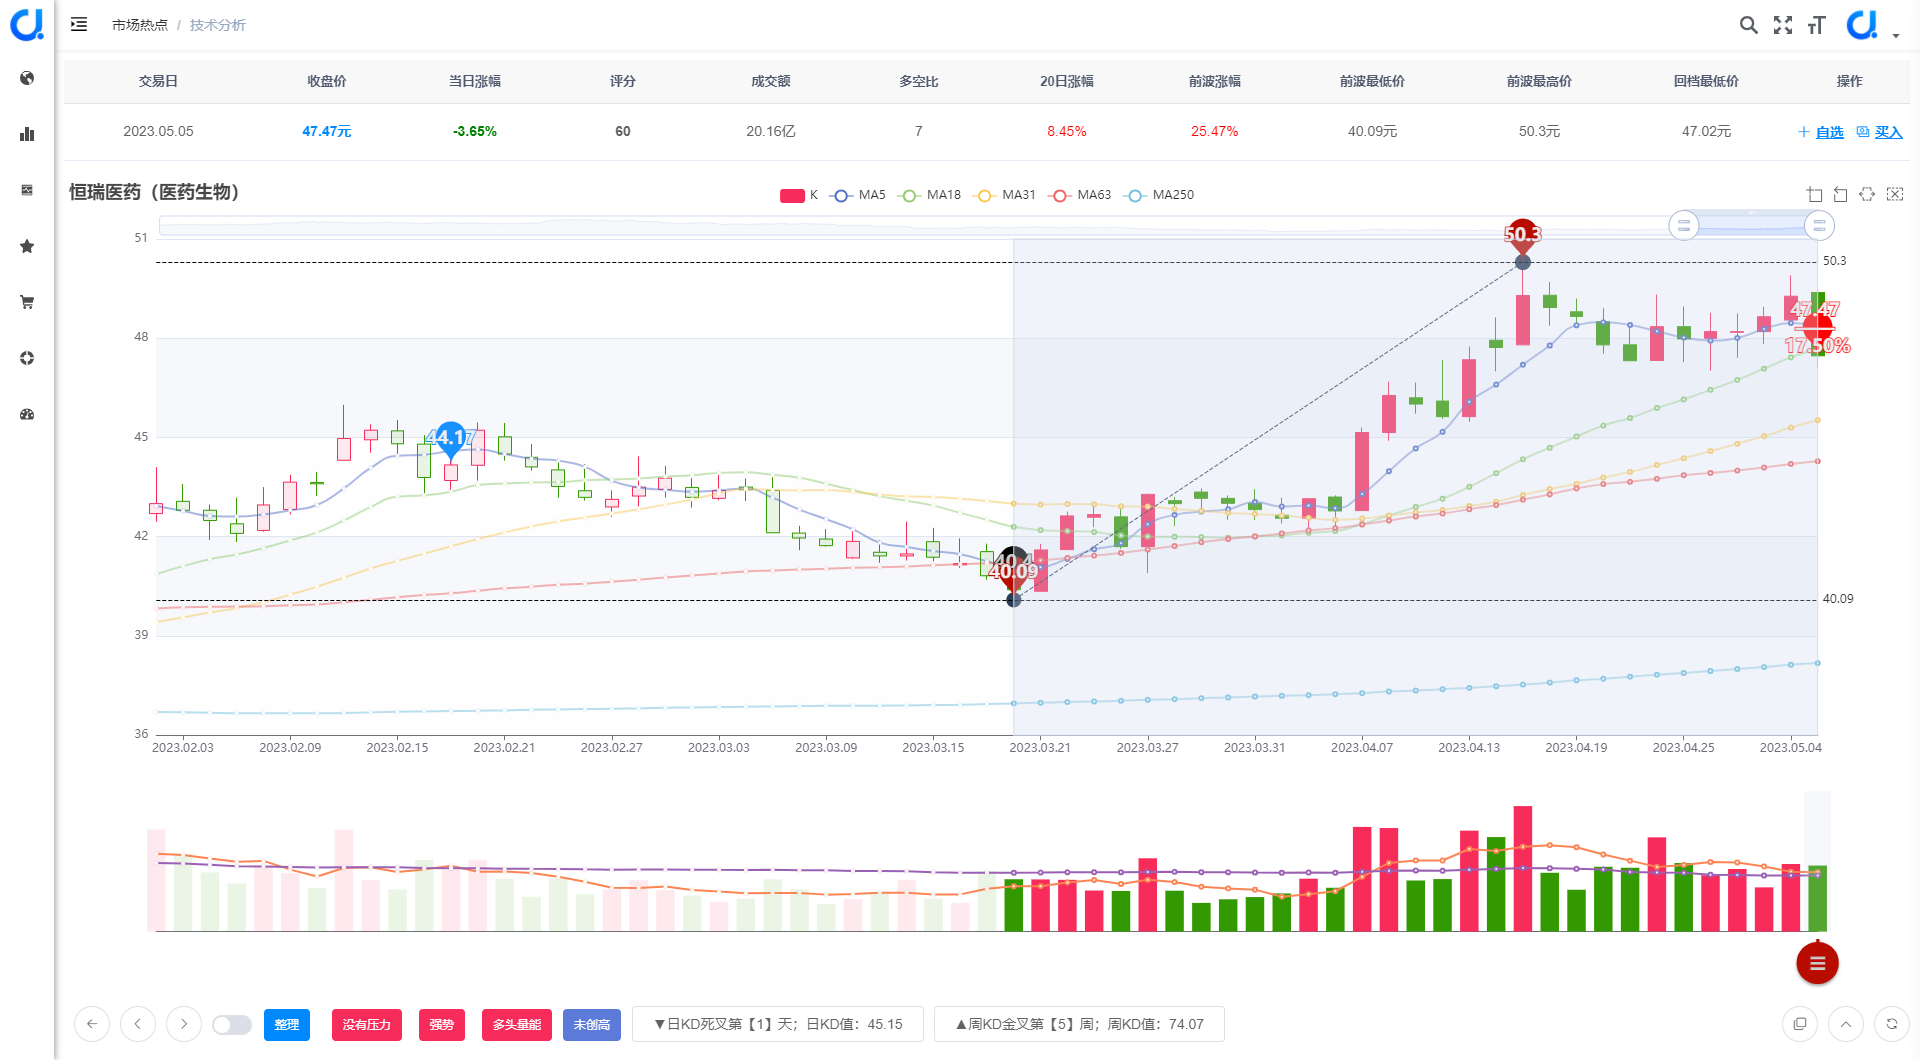
Task: Go to 市场热点 breadcrumb
Action: (x=140, y=25)
